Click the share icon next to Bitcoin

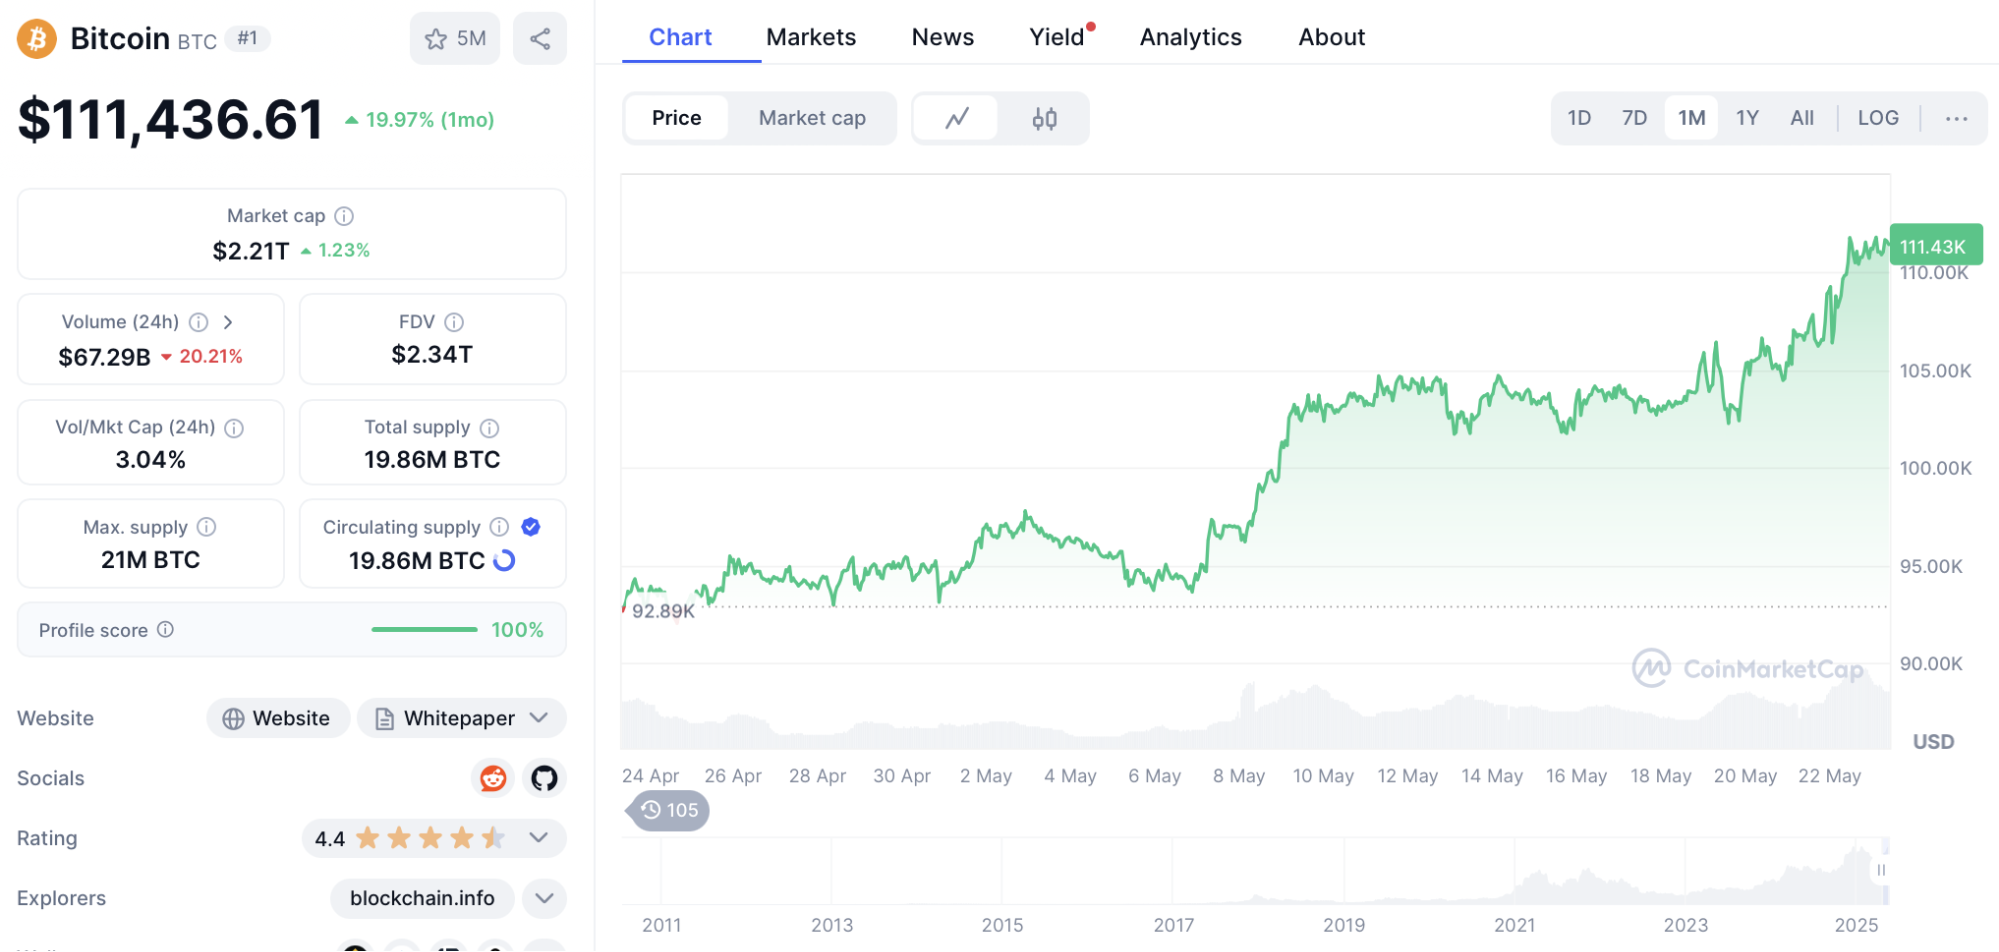point(540,39)
